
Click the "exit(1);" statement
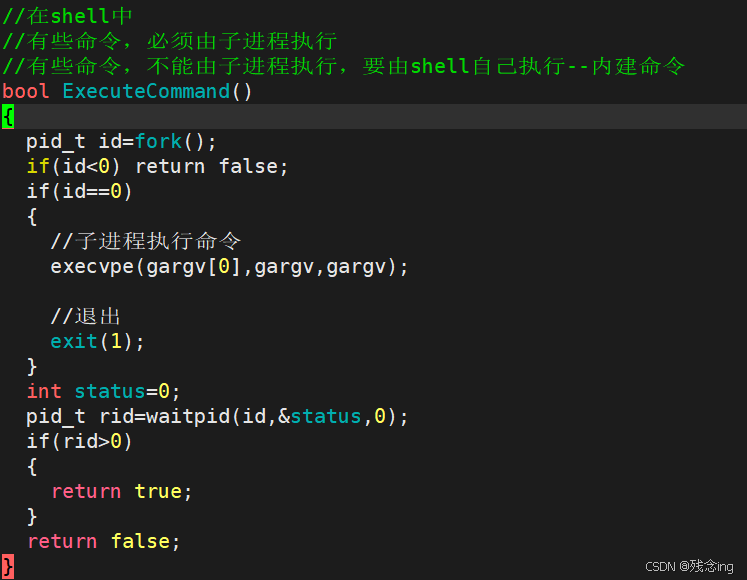coord(97,341)
